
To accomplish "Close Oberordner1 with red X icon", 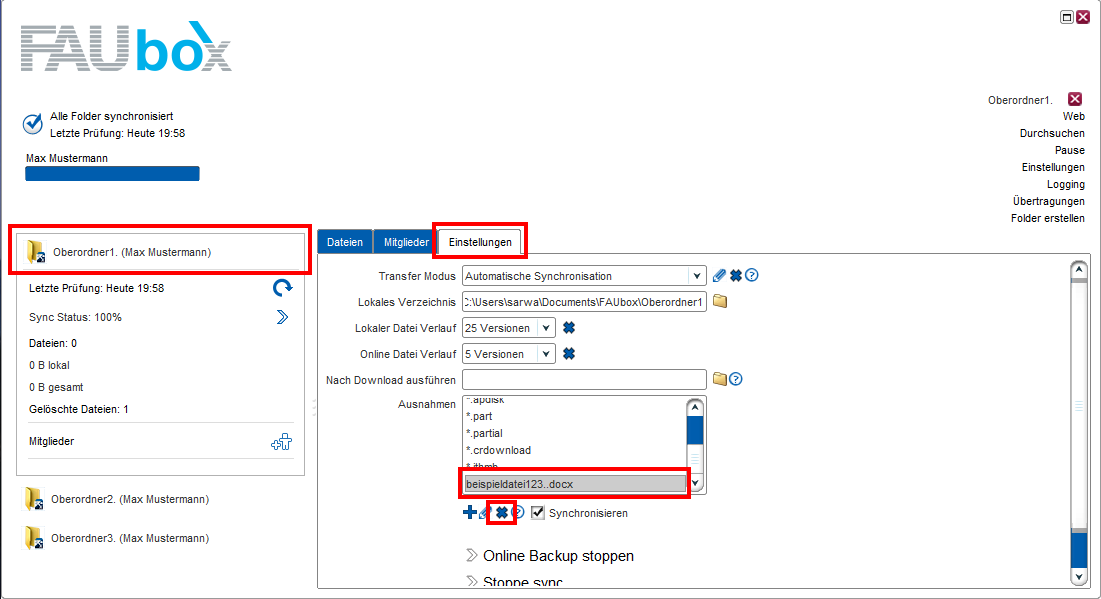I will tap(1075, 99).
